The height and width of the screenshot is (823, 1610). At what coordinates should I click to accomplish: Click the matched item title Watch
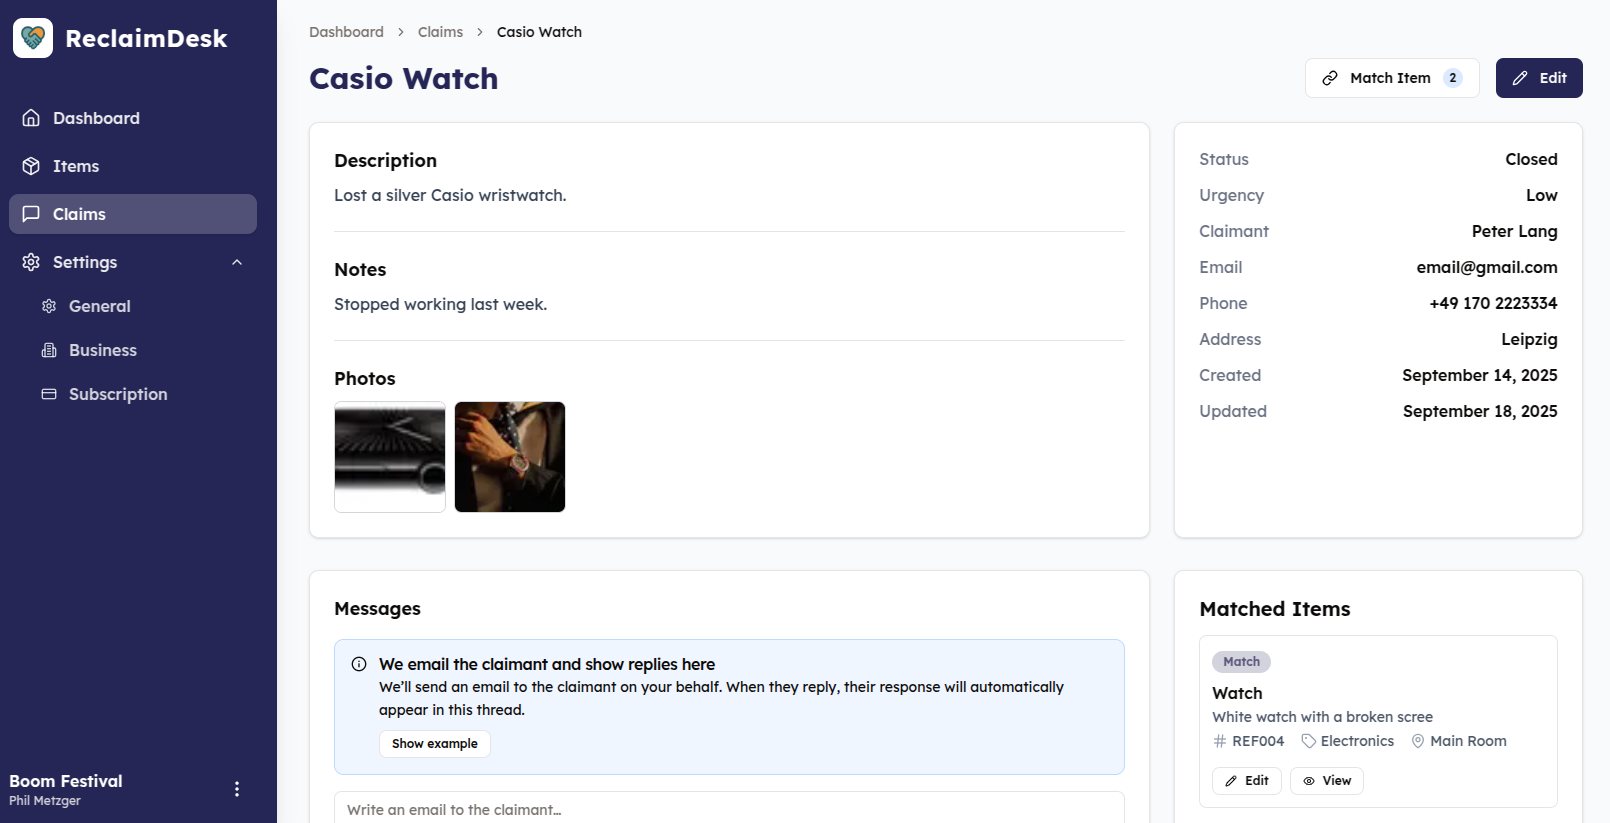[x=1237, y=693]
